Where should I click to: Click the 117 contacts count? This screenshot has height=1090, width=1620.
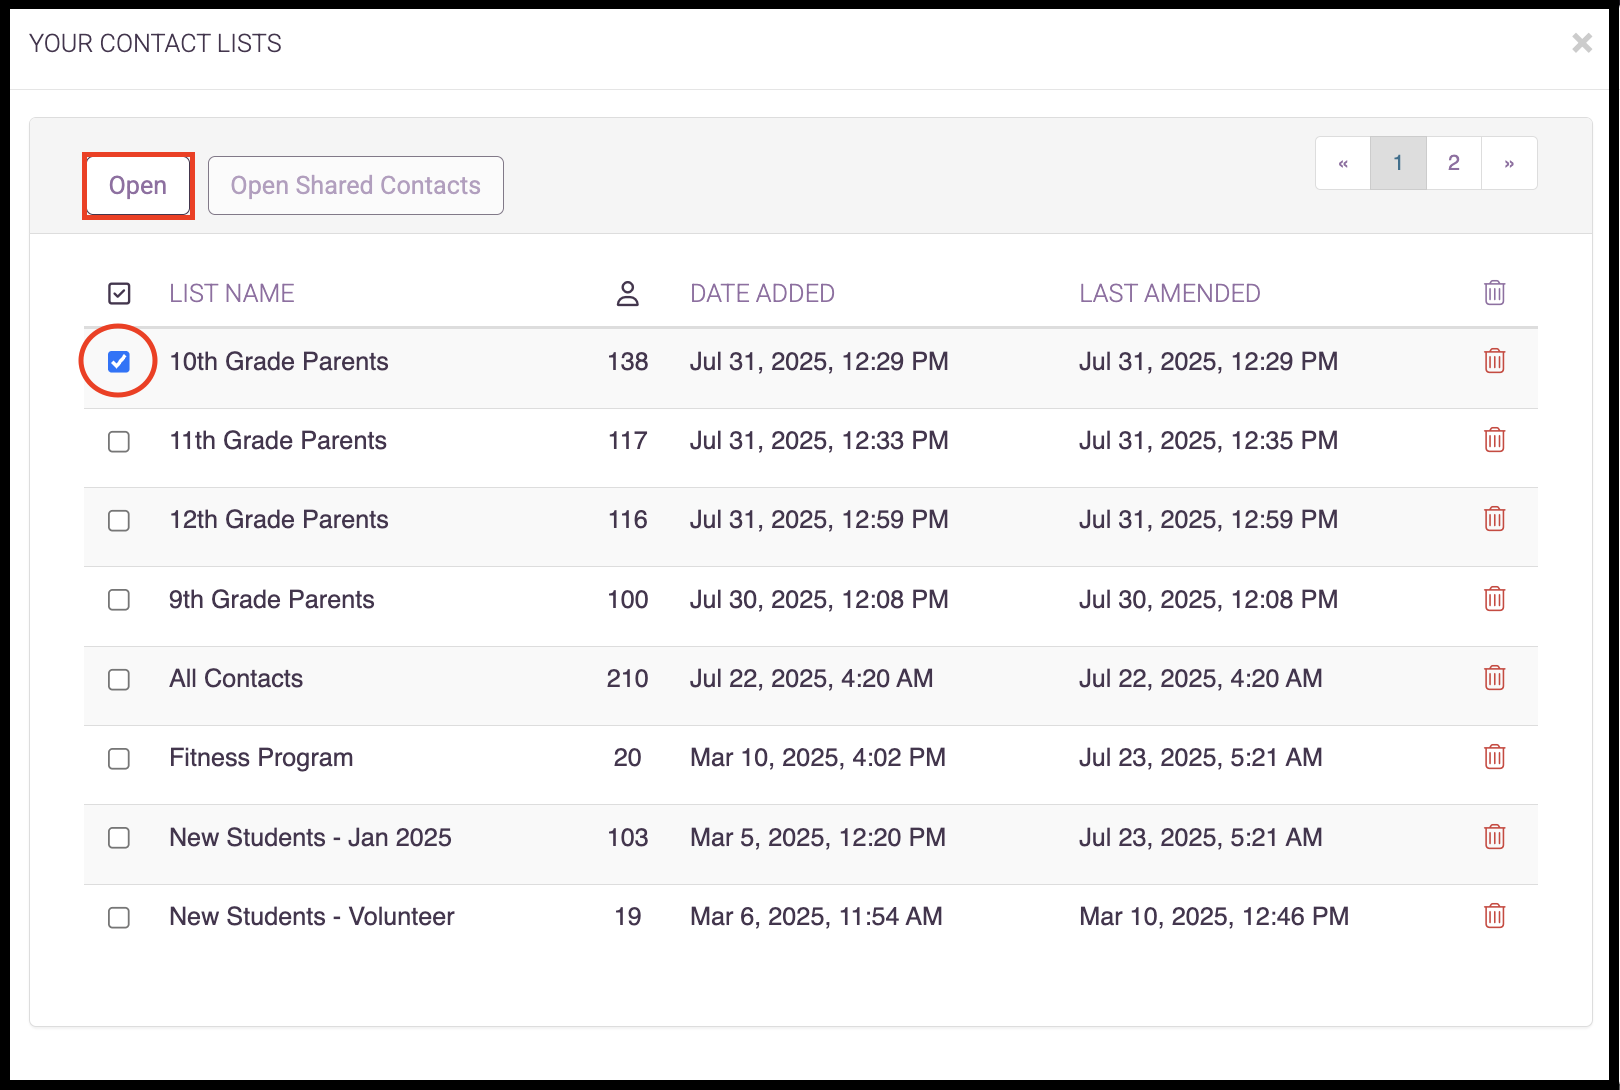628,440
